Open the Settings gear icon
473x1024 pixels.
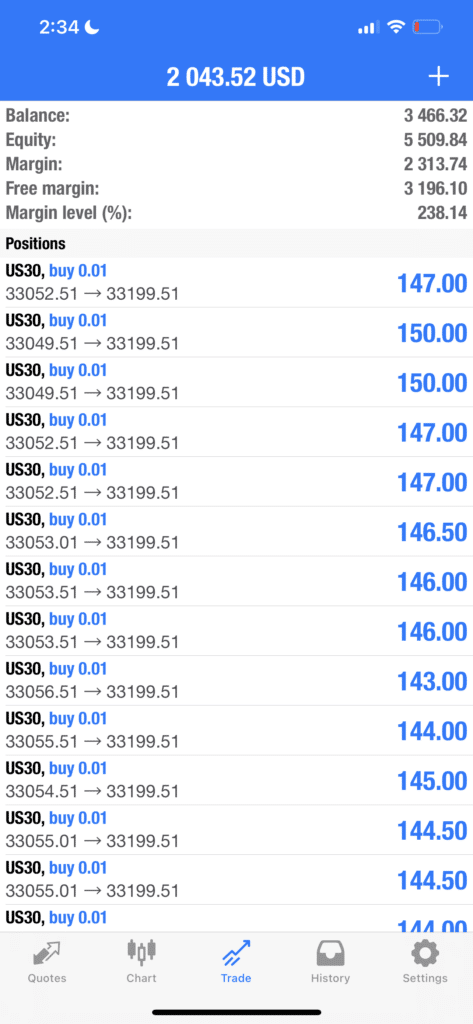click(425, 953)
